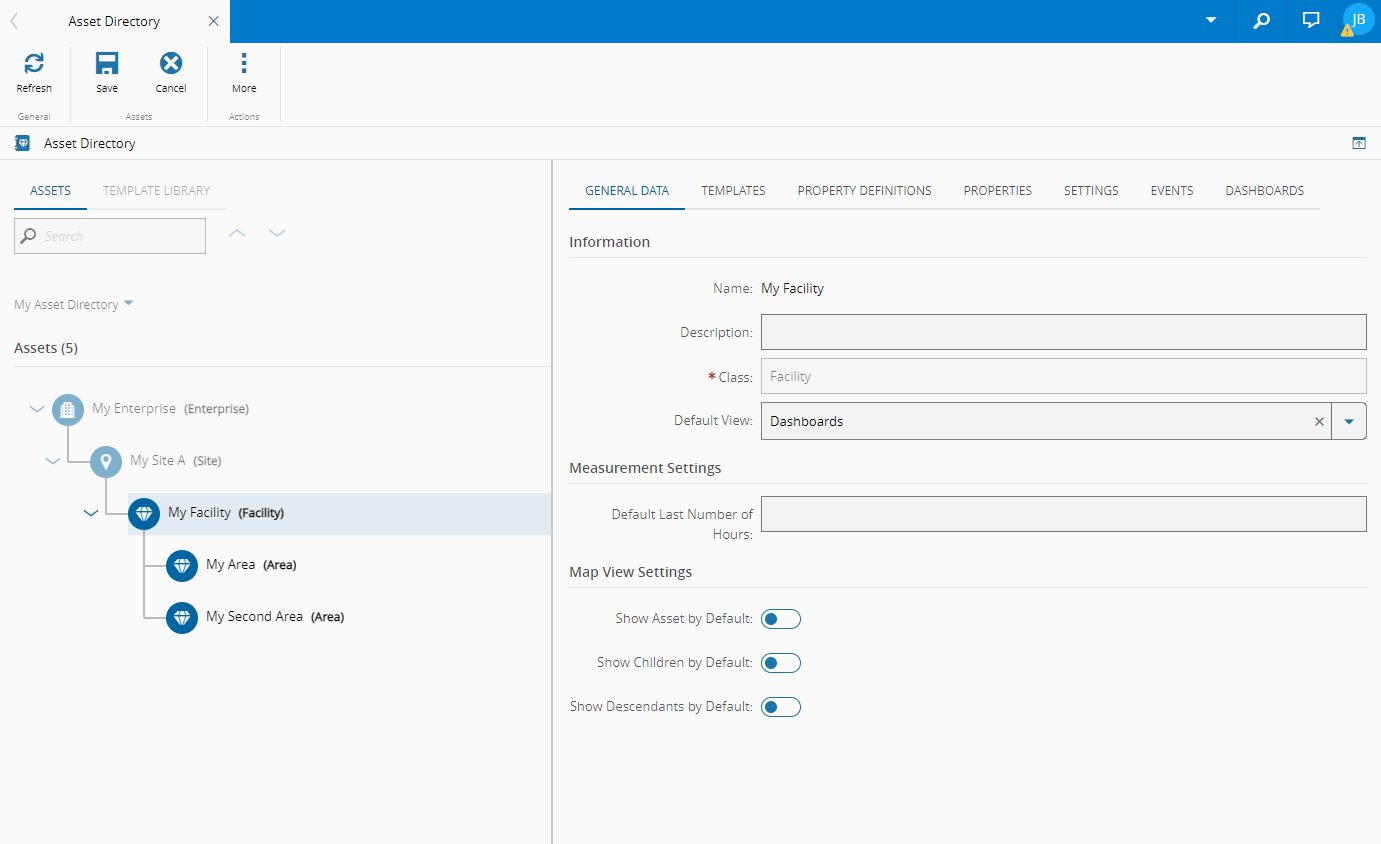
Task: Click the Save disk icon
Action: [x=107, y=64]
